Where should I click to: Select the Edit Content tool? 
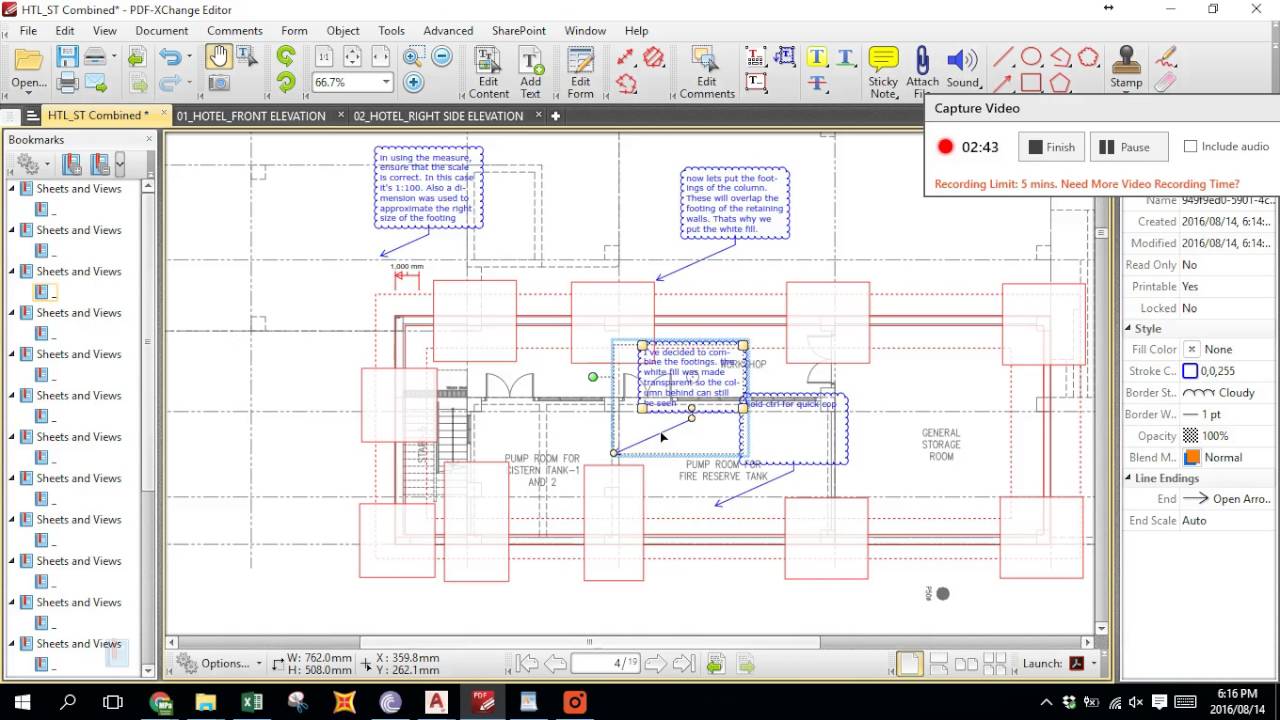488,72
